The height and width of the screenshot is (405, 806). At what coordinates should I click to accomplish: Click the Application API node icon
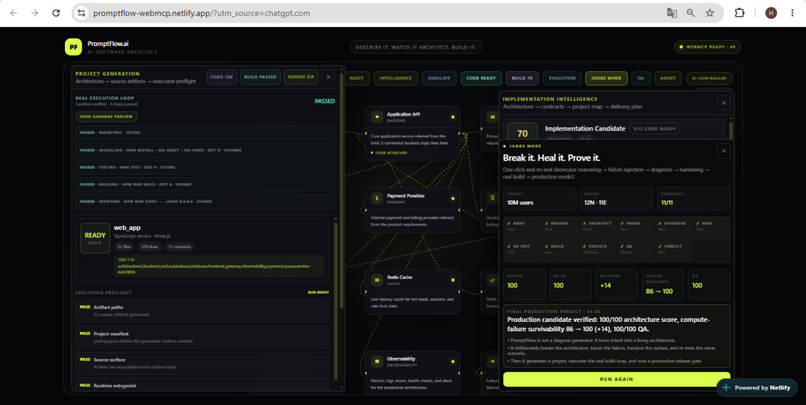[377, 117]
